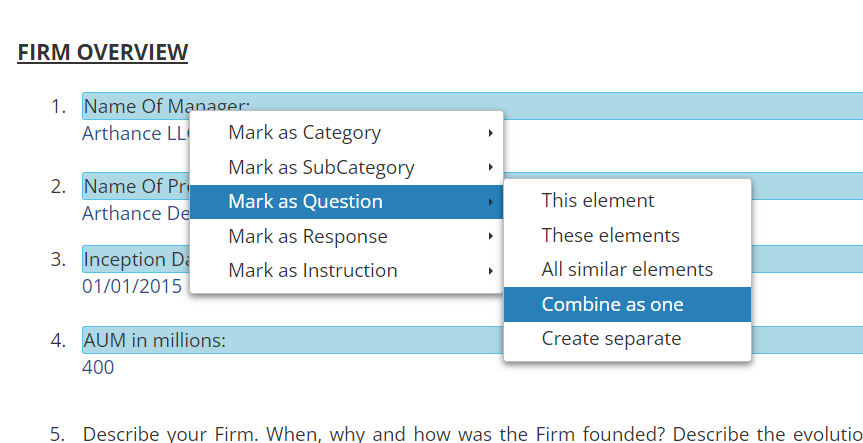Select Create separate option
The height and width of the screenshot is (443, 863).
click(x=611, y=339)
